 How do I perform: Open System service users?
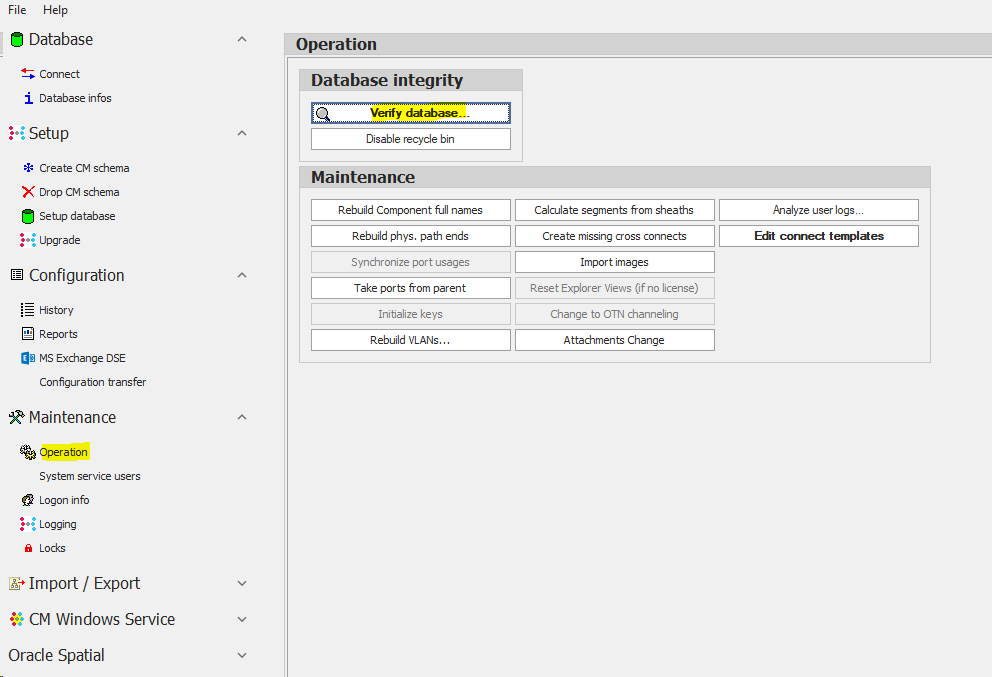90,476
